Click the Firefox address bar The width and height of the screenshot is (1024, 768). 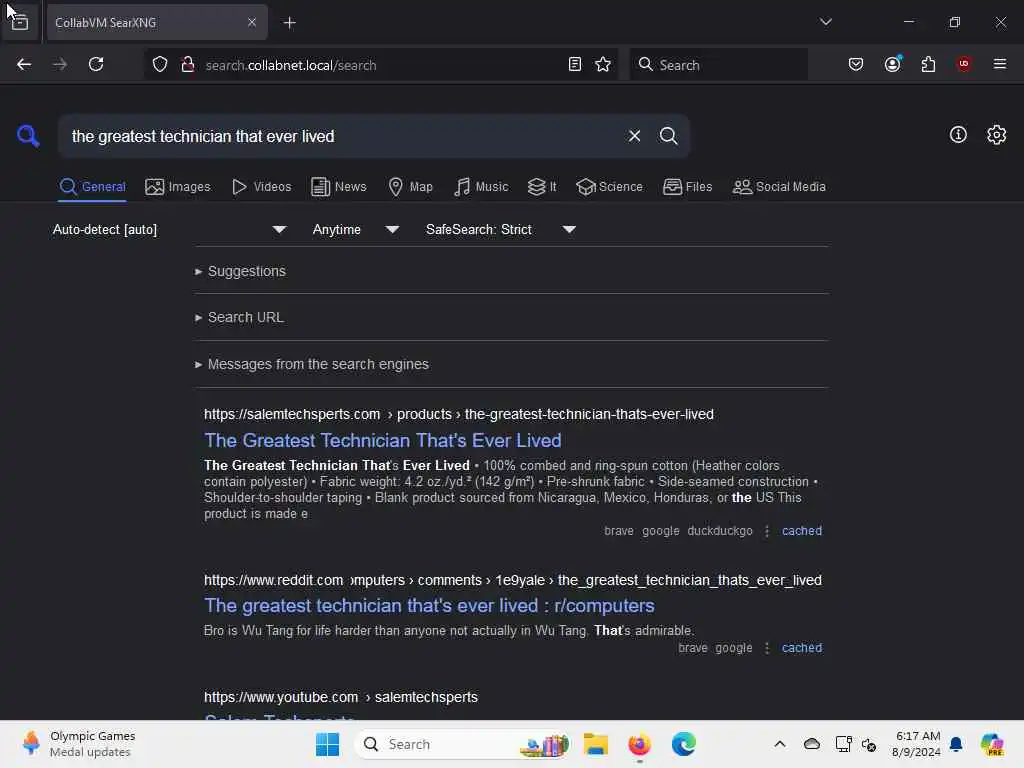point(381,65)
